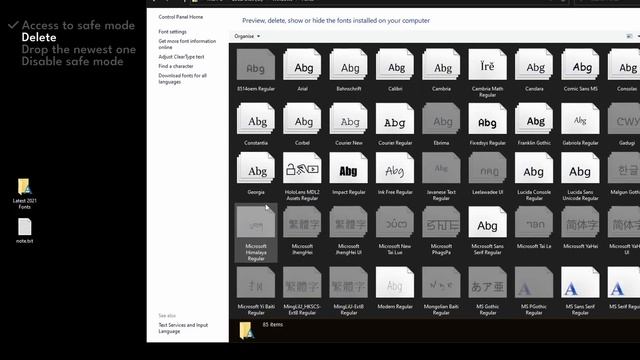Select the Calibri font icon
This screenshot has width=640, height=360.
point(395,64)
